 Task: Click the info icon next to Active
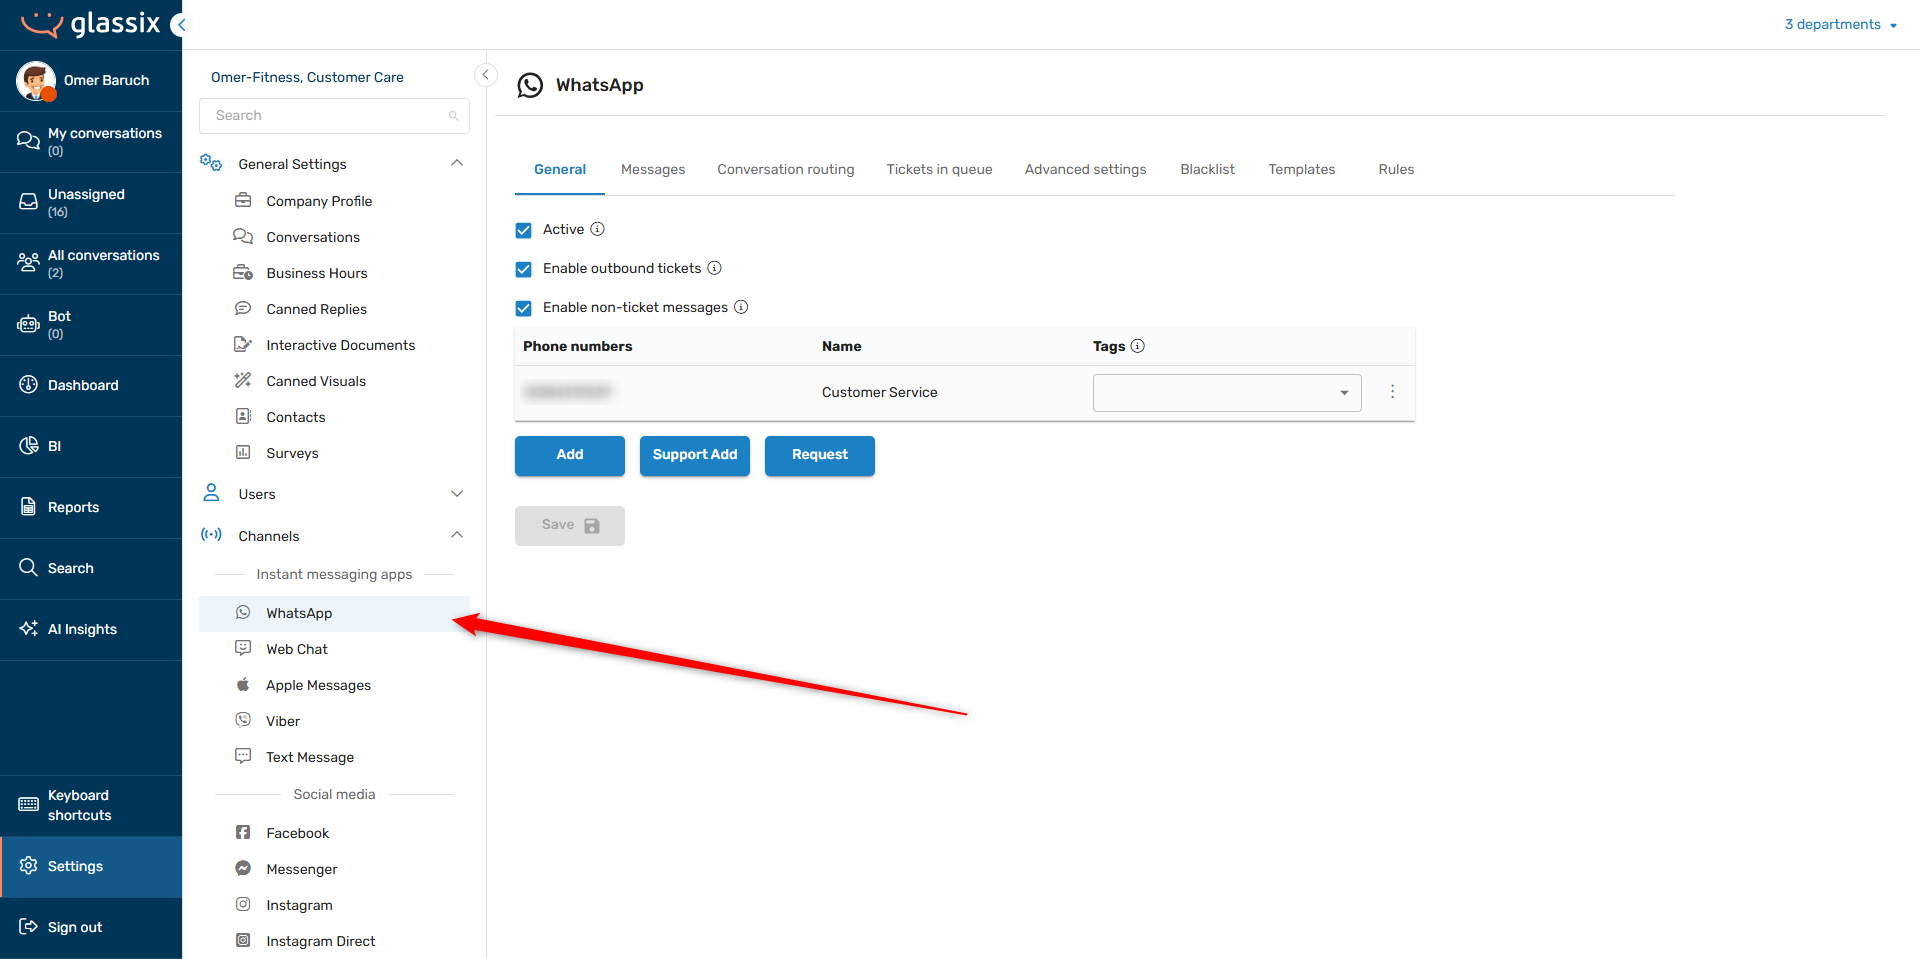pos(598,229)
